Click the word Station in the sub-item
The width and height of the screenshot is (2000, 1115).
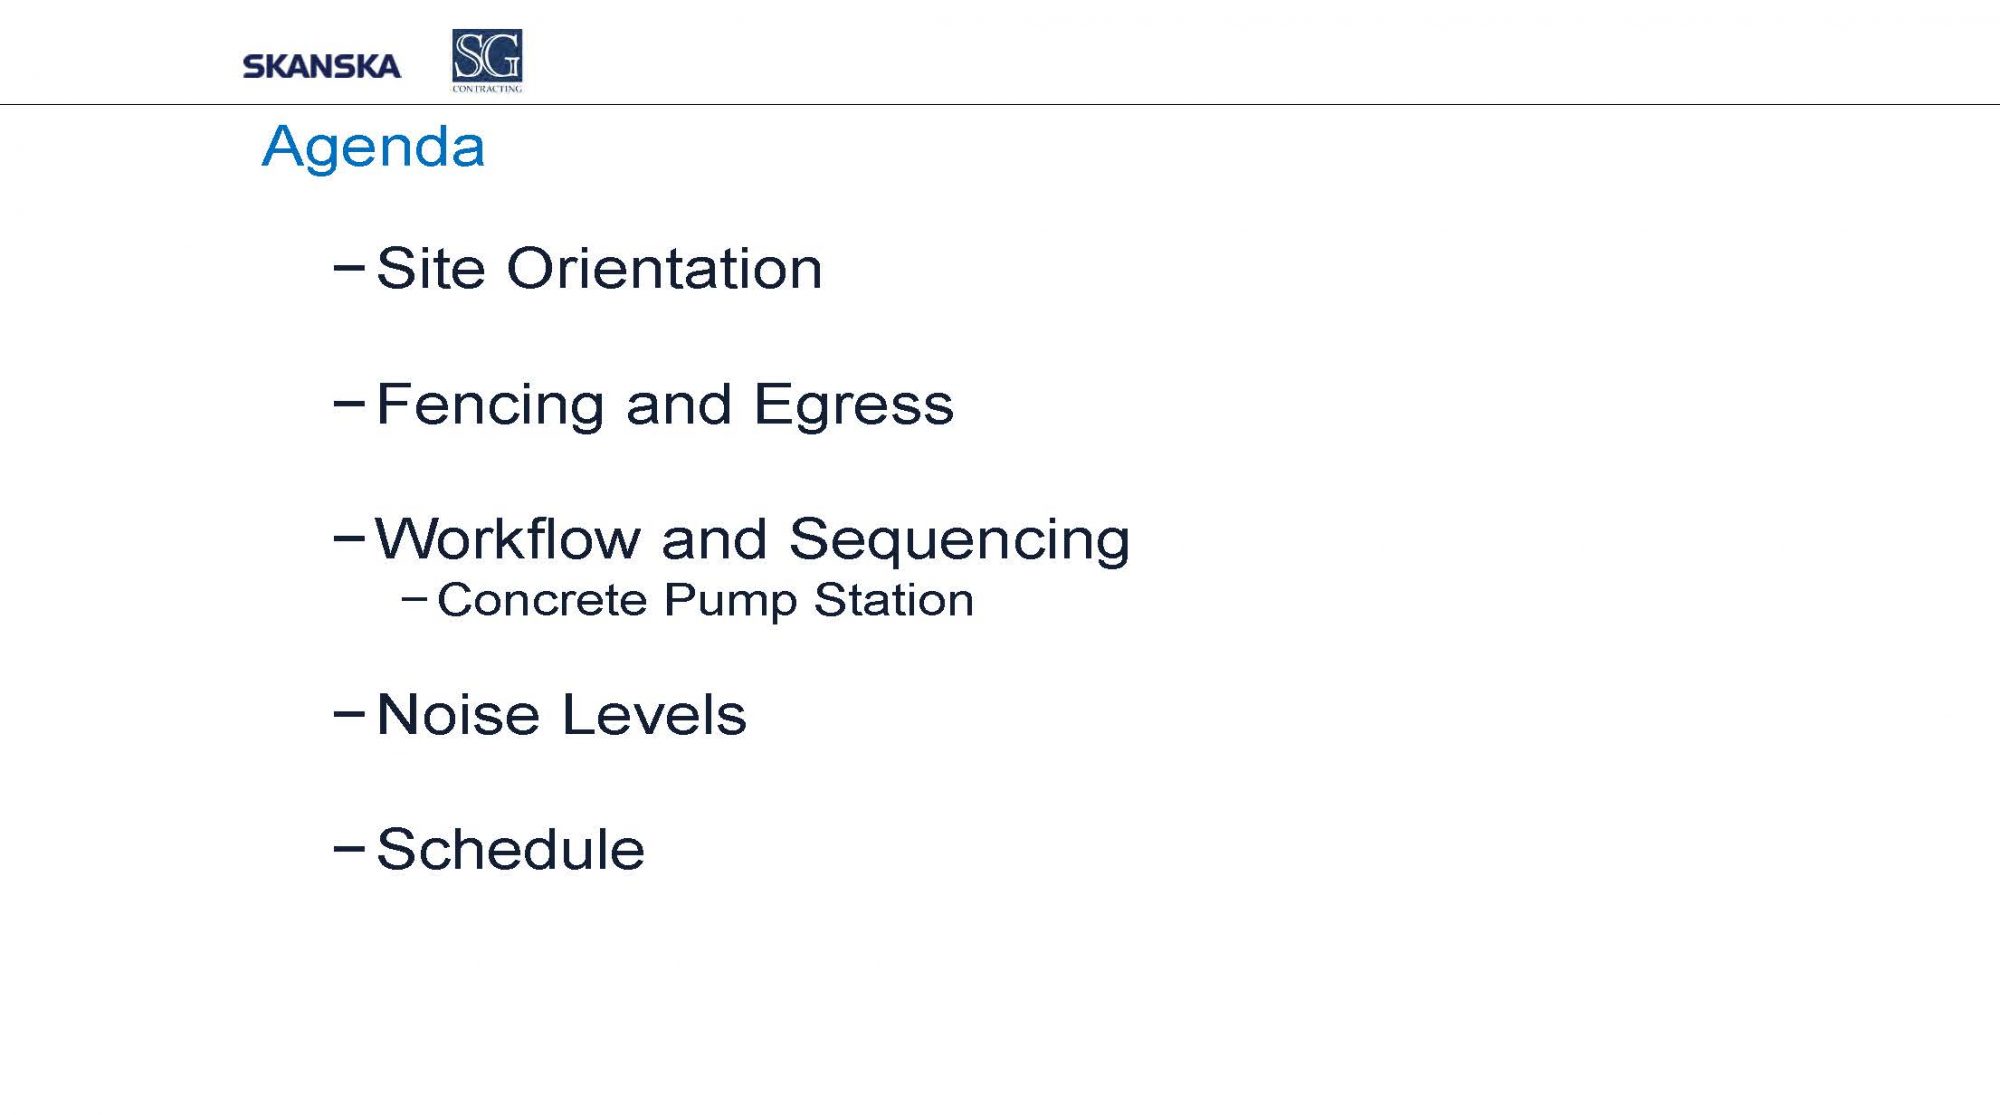click(894, 600)
